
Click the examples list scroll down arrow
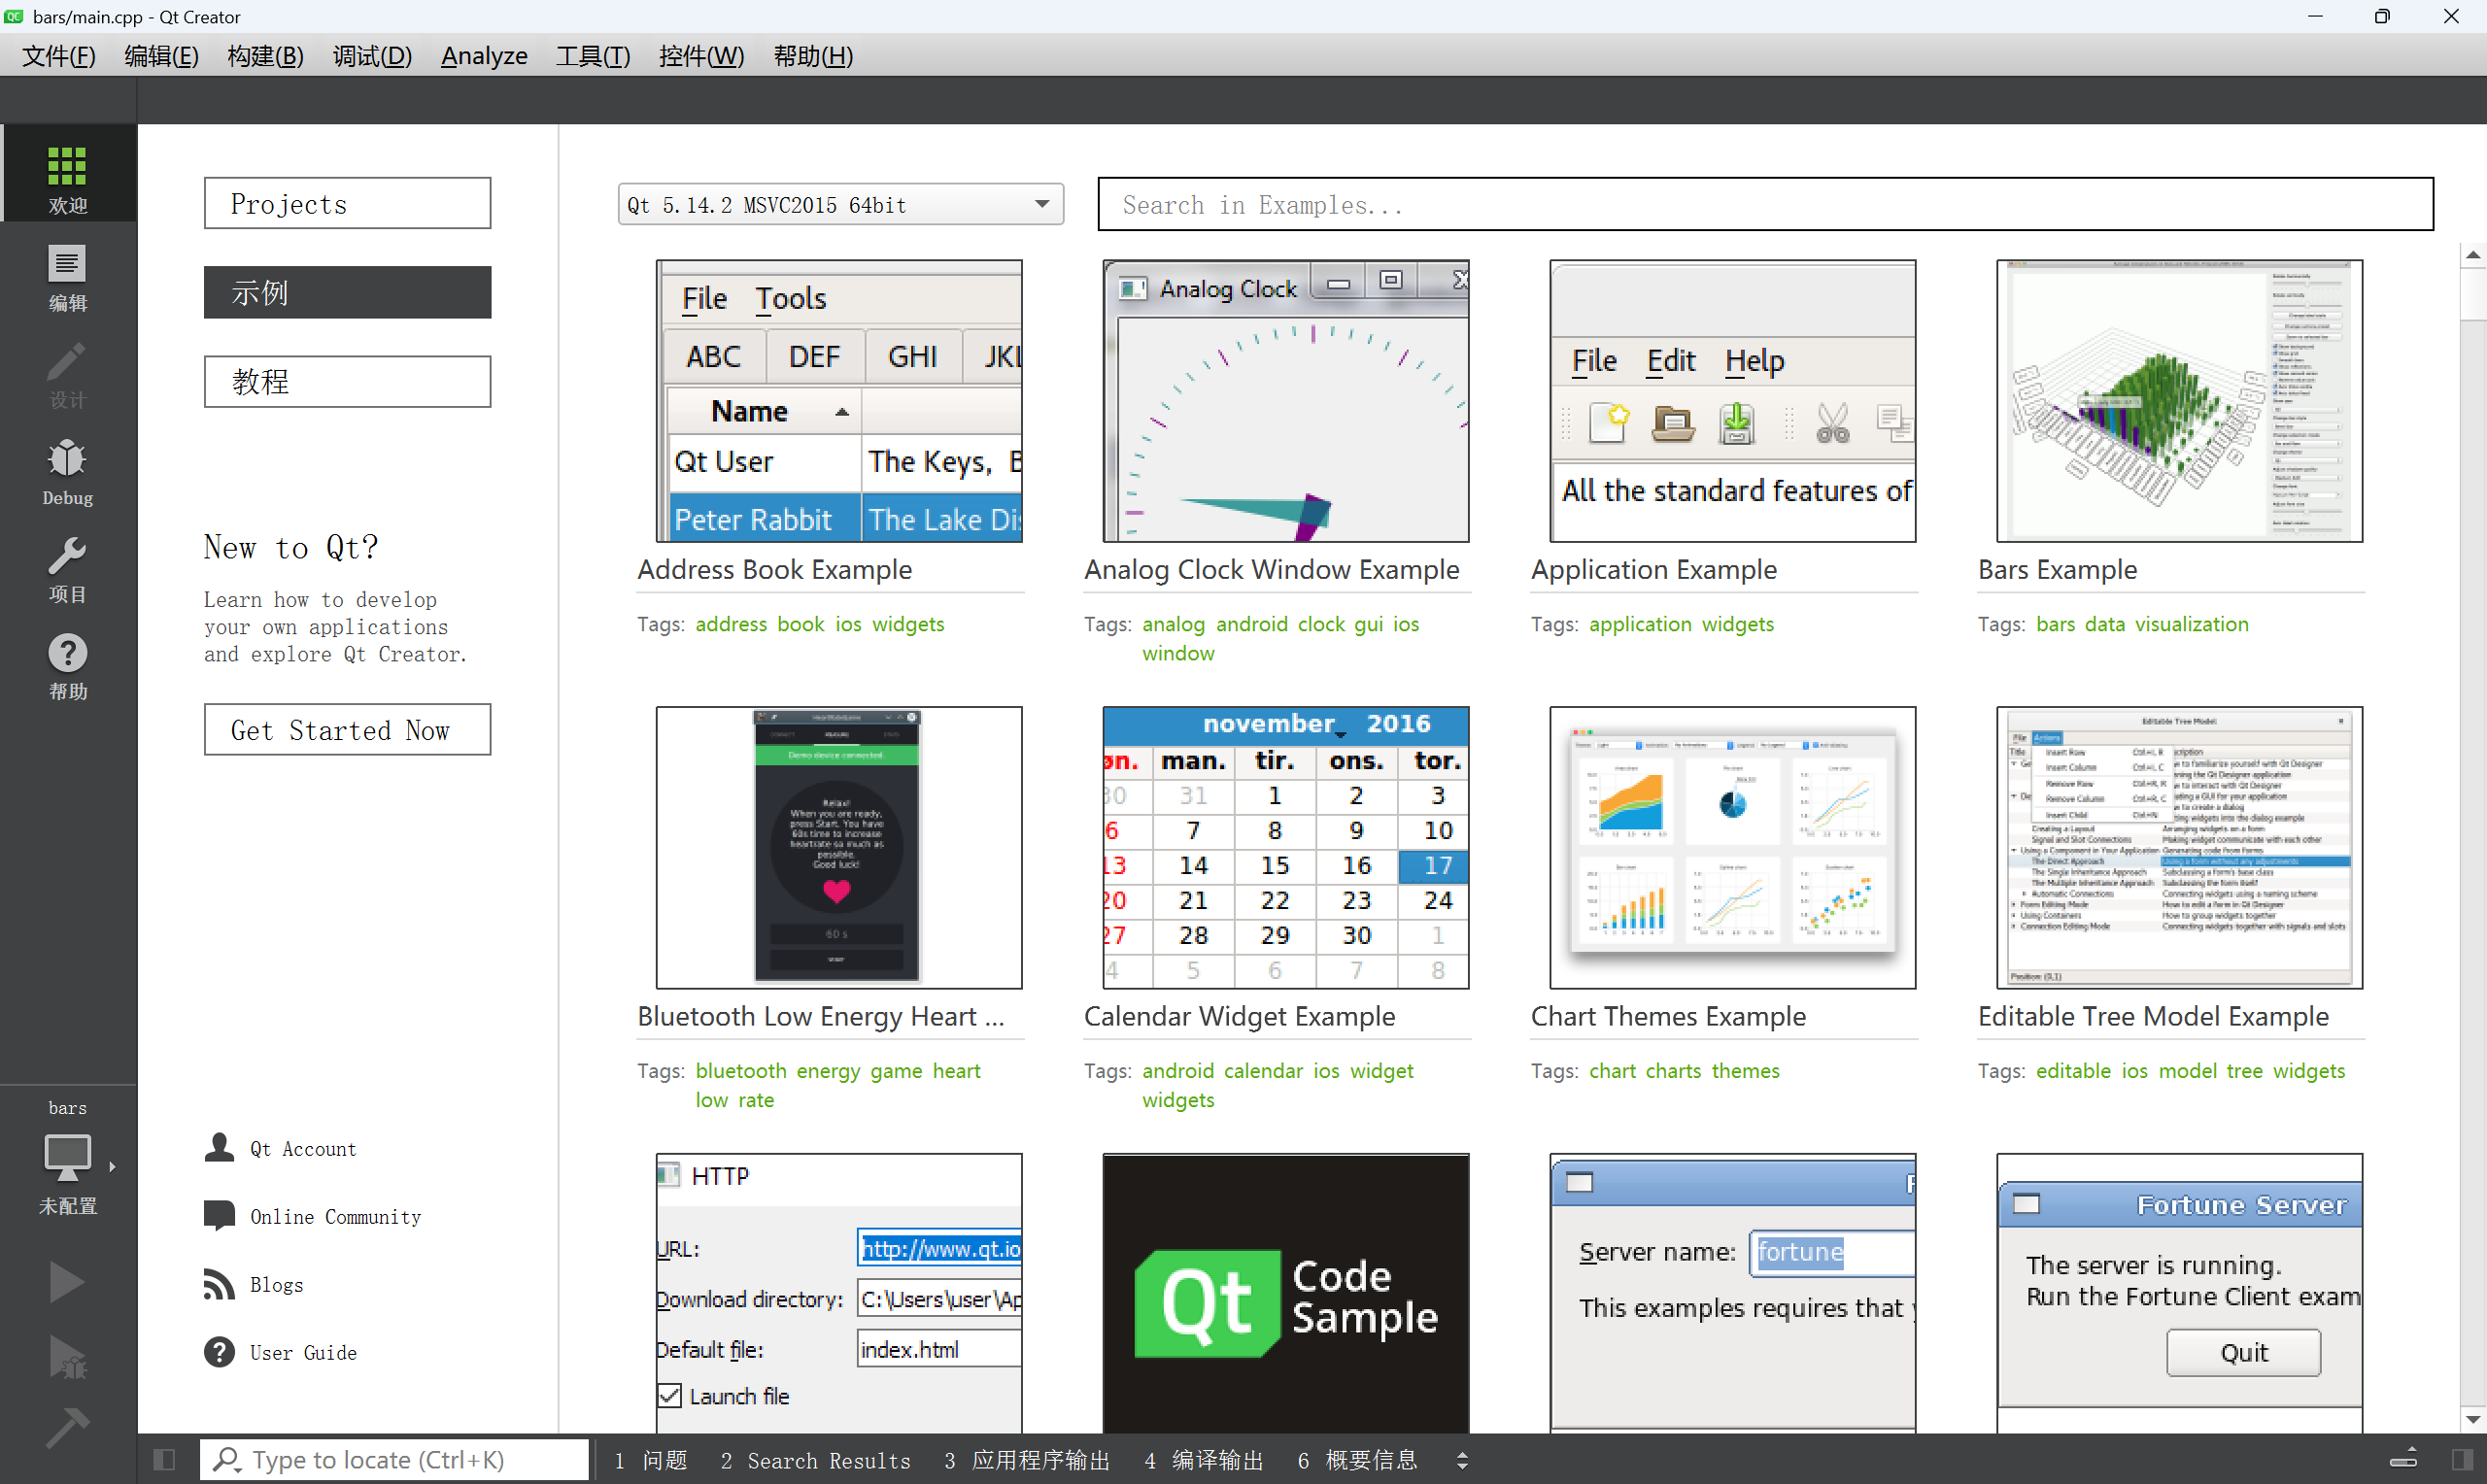coord(2472,1418)
